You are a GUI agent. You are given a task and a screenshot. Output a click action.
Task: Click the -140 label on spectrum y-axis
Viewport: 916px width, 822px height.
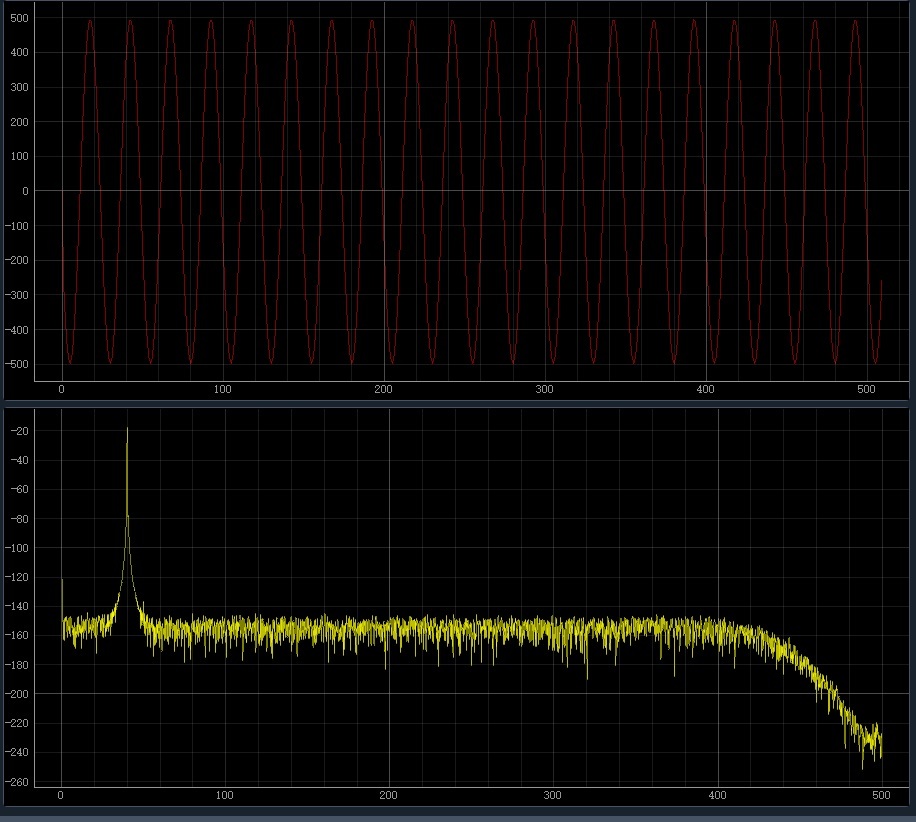[x=17, y=606]
